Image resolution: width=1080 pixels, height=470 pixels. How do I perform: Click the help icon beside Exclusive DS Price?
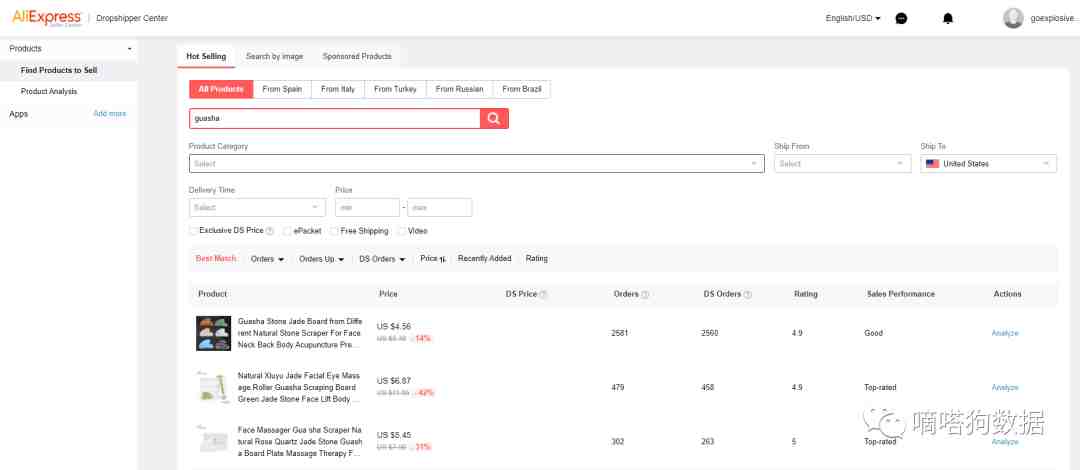click(270, 231)
